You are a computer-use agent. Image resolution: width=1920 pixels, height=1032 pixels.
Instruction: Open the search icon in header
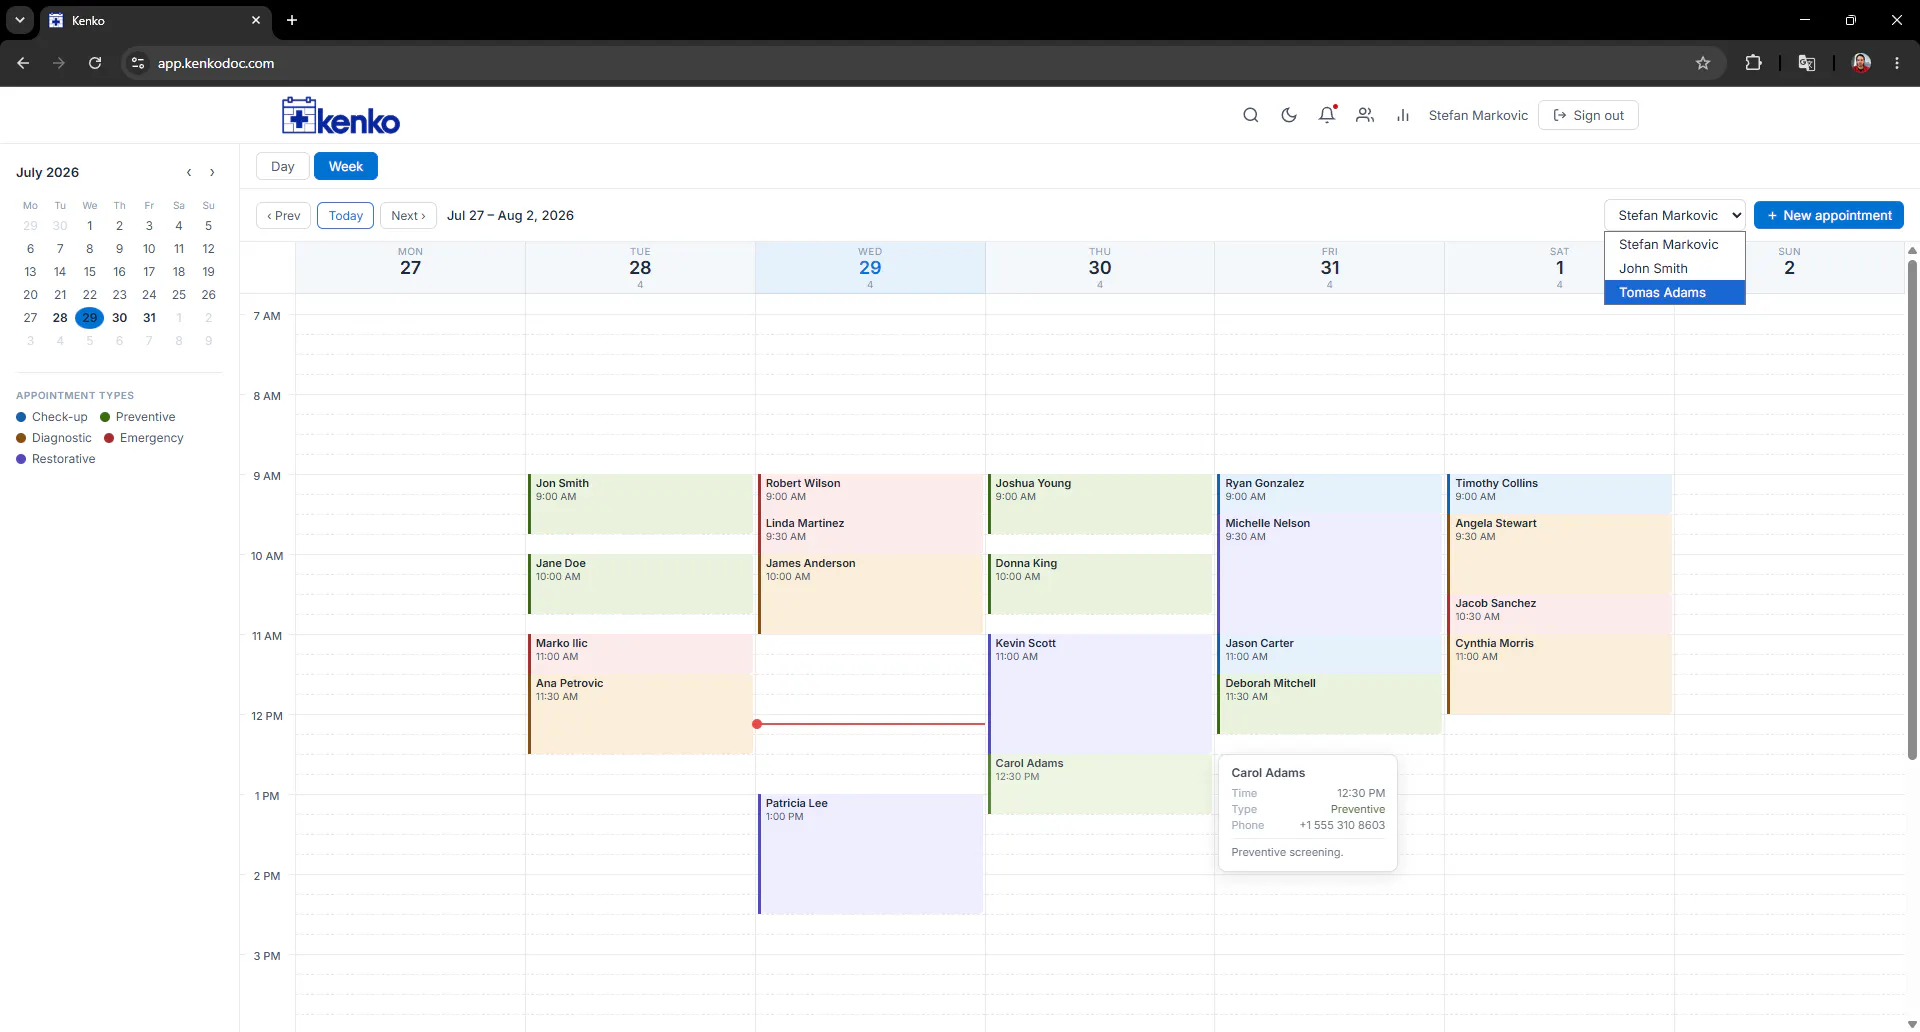tap(1250, 115)
